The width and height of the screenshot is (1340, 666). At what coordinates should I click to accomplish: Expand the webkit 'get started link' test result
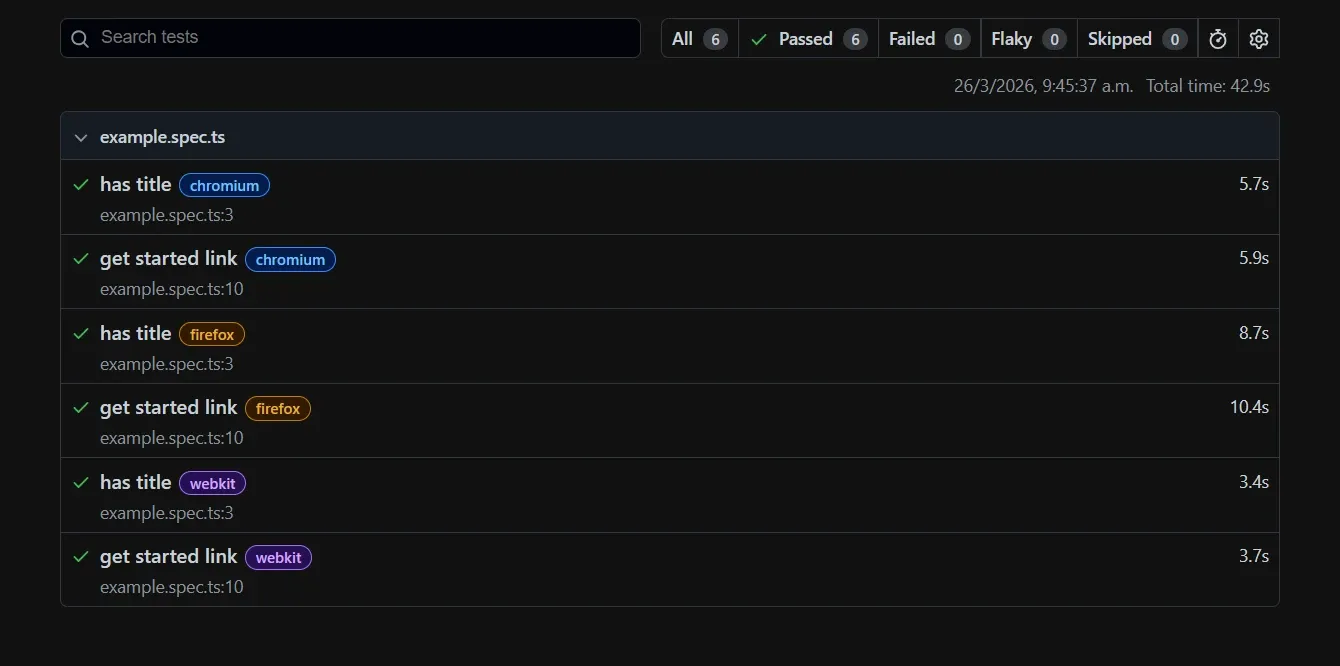coord(168,556)
